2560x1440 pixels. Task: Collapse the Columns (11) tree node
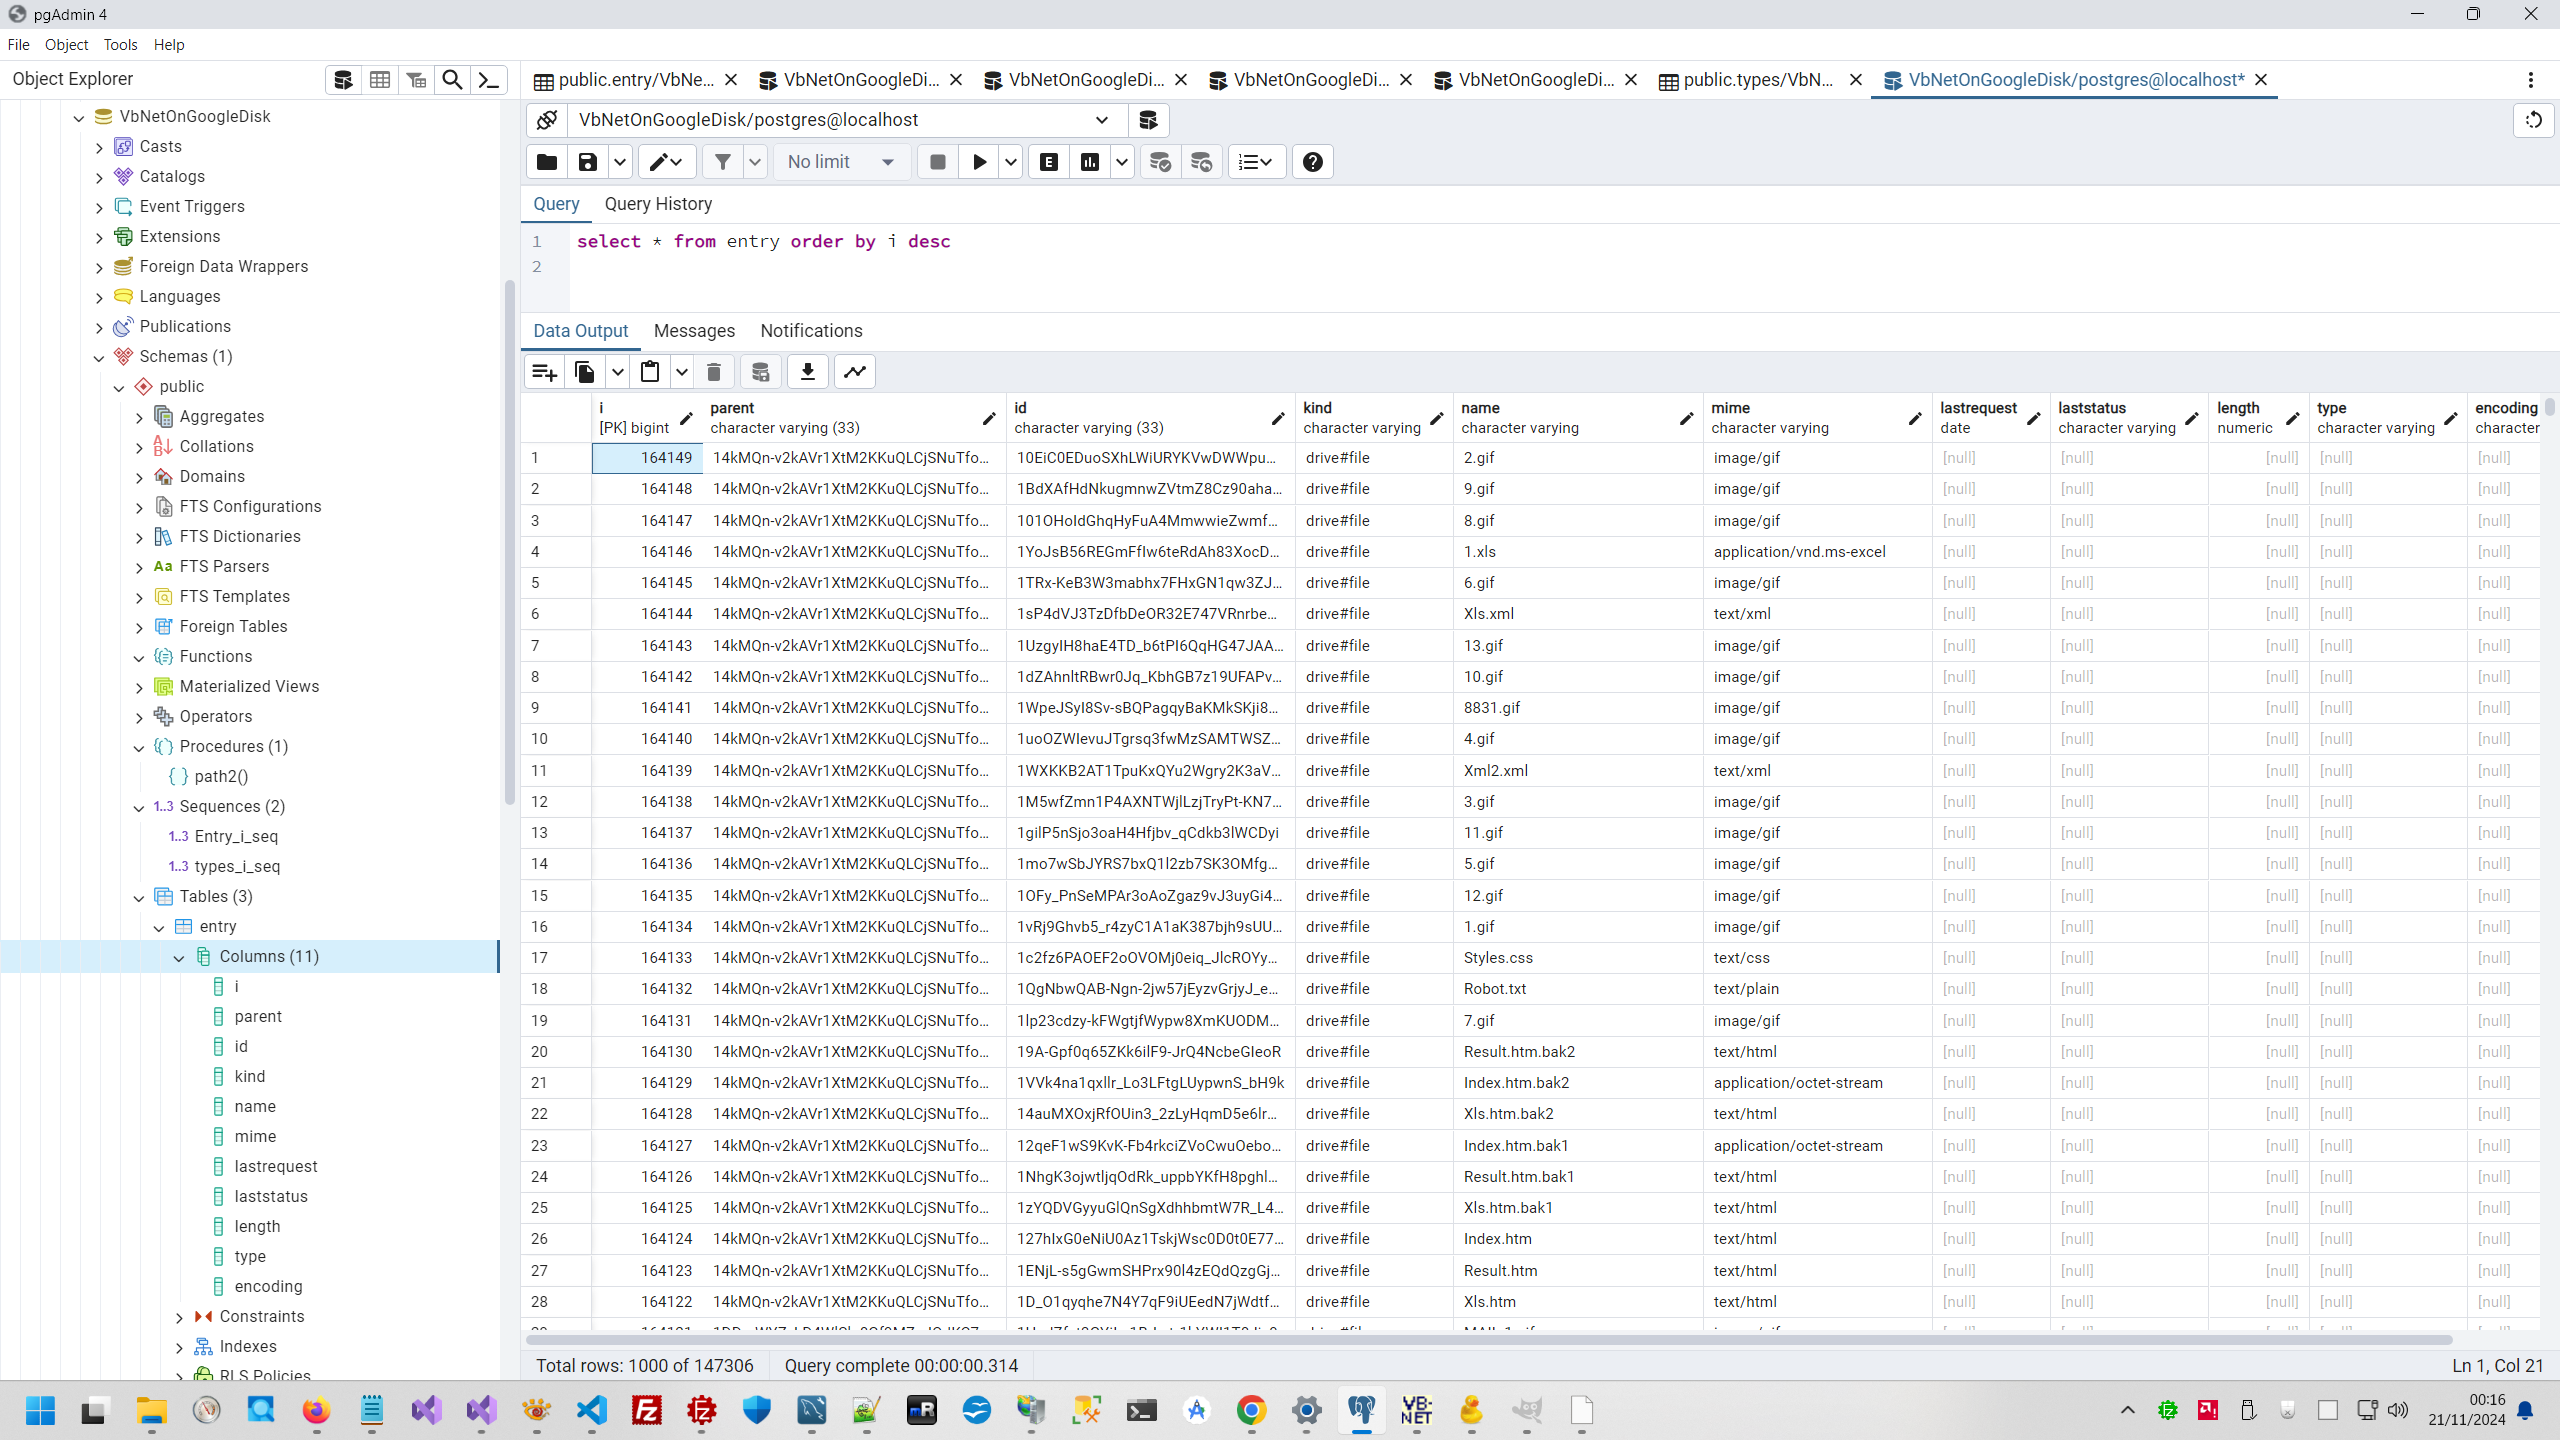(x=179, y=957)
